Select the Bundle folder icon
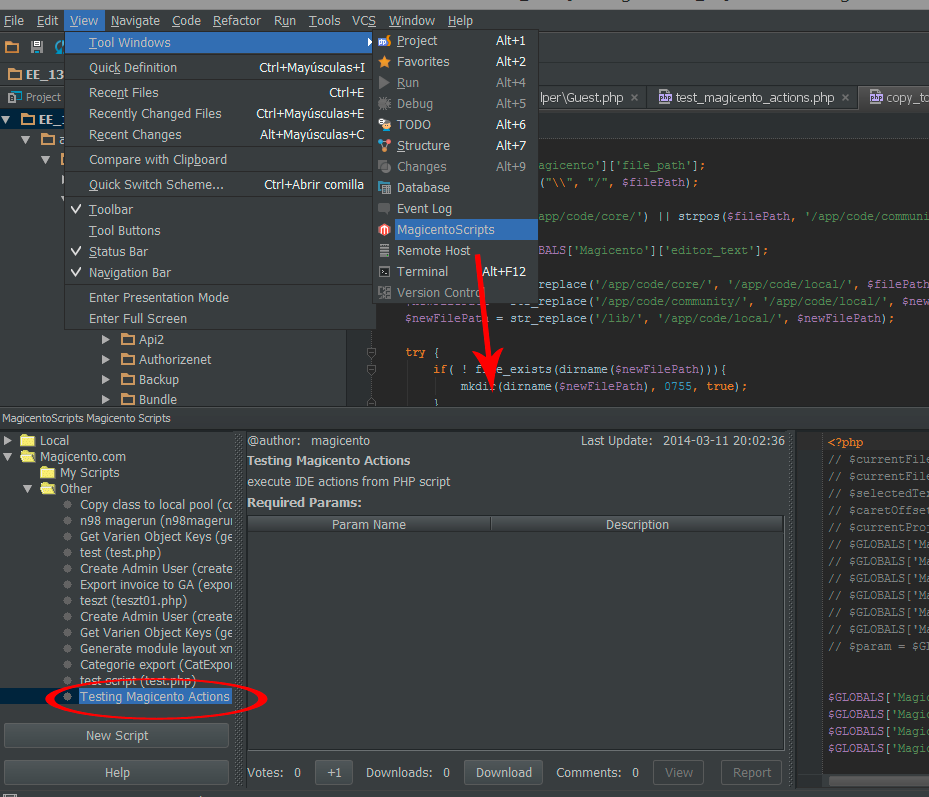The height and width of the screenshot is (797, 929). 128,399
